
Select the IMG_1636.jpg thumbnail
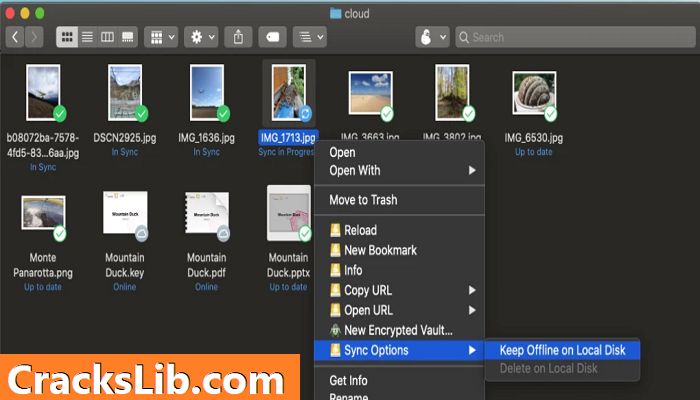tap(207, 92)
